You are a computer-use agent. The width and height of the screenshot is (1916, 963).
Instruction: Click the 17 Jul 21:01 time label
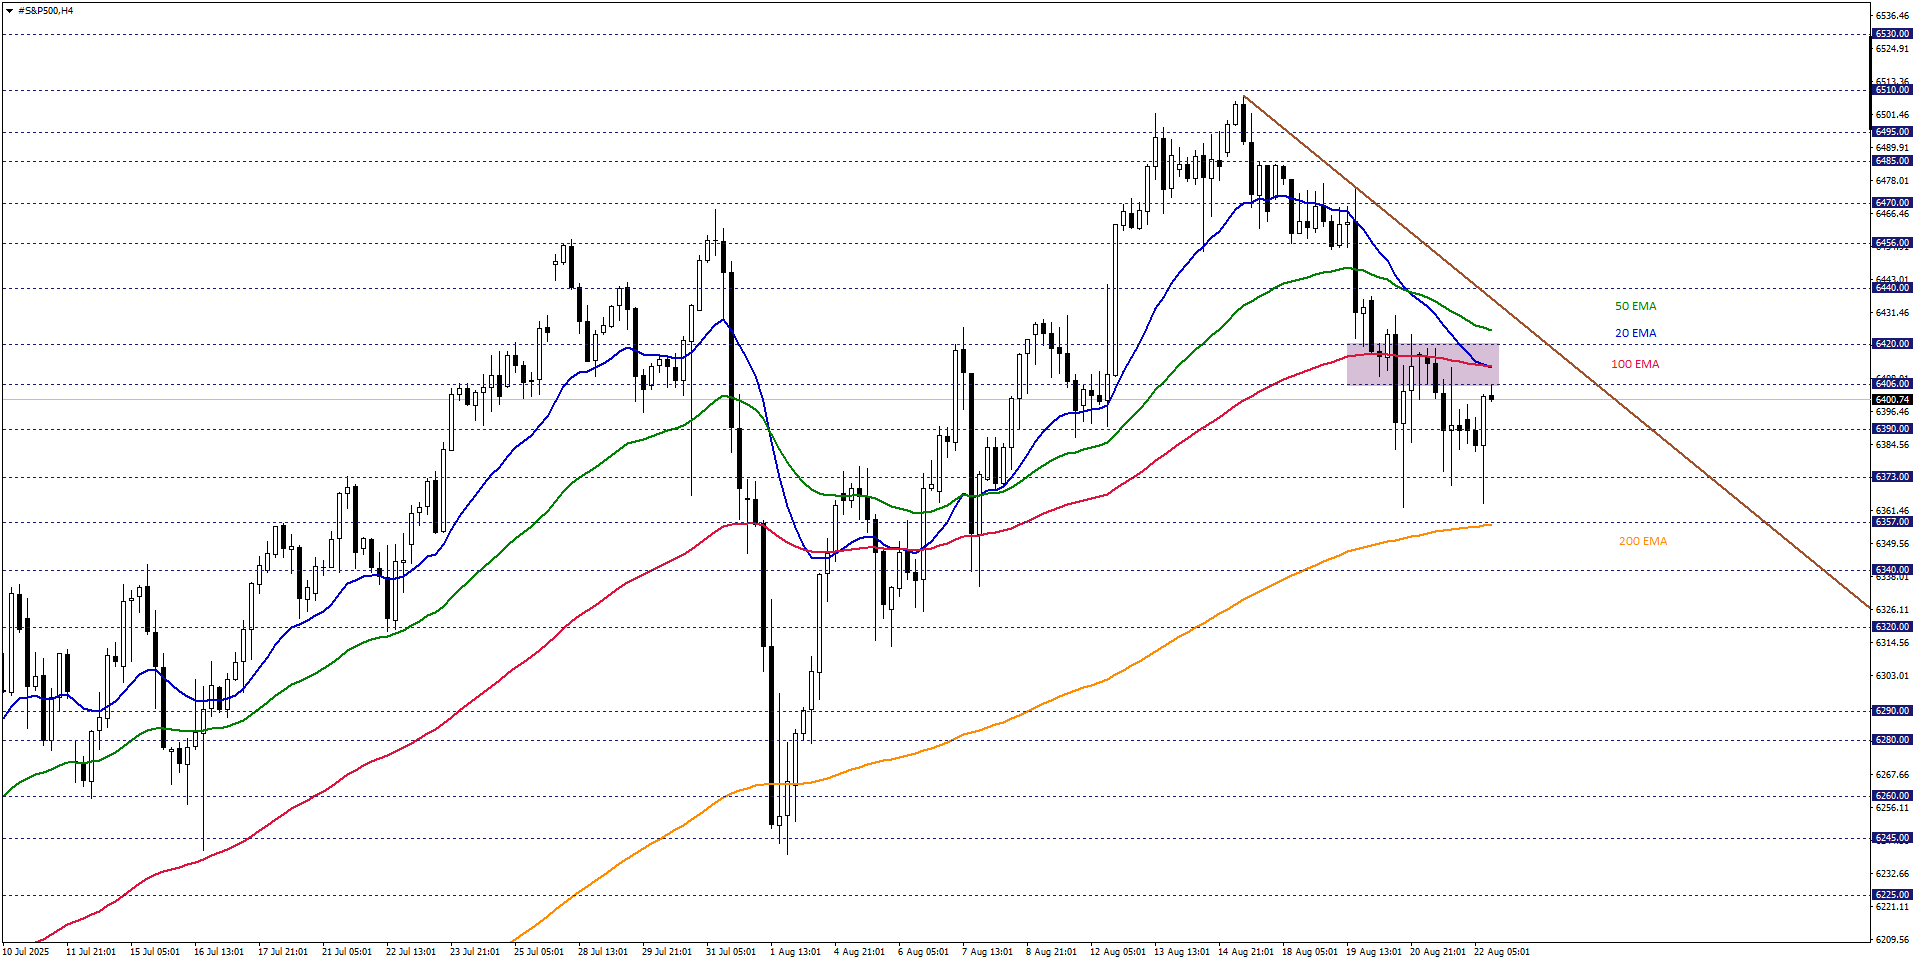point(283,952)
